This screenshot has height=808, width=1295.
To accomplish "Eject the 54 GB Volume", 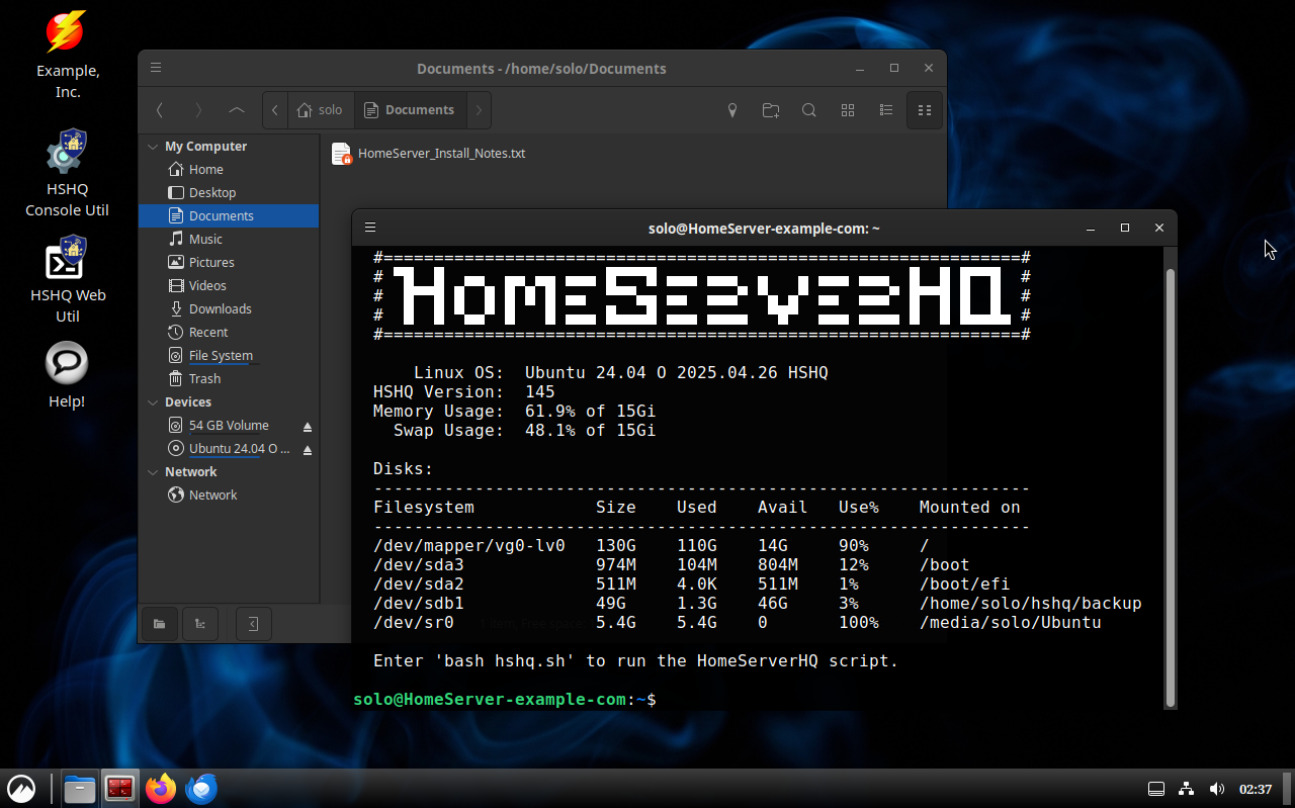I will pos(308,426).
